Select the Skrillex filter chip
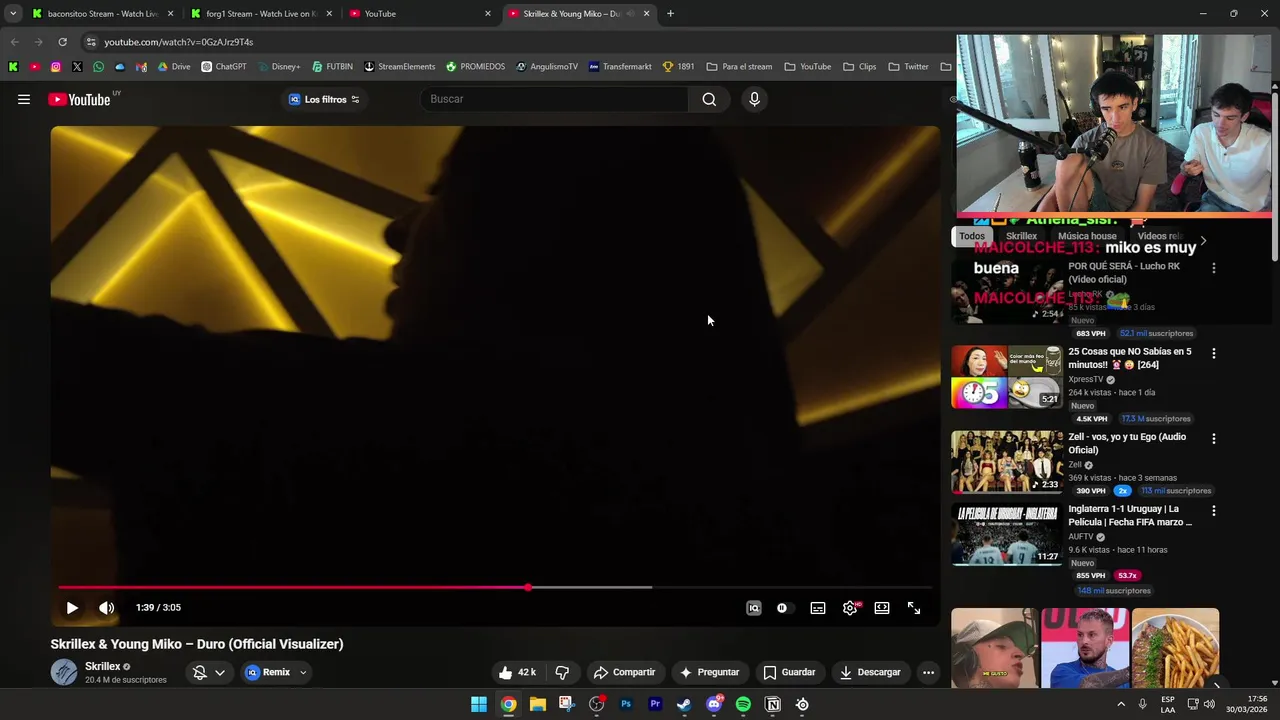Image resolution: width=1280 pixels, height=720 pixels. pyautogui.click(x=1021, y=236)
